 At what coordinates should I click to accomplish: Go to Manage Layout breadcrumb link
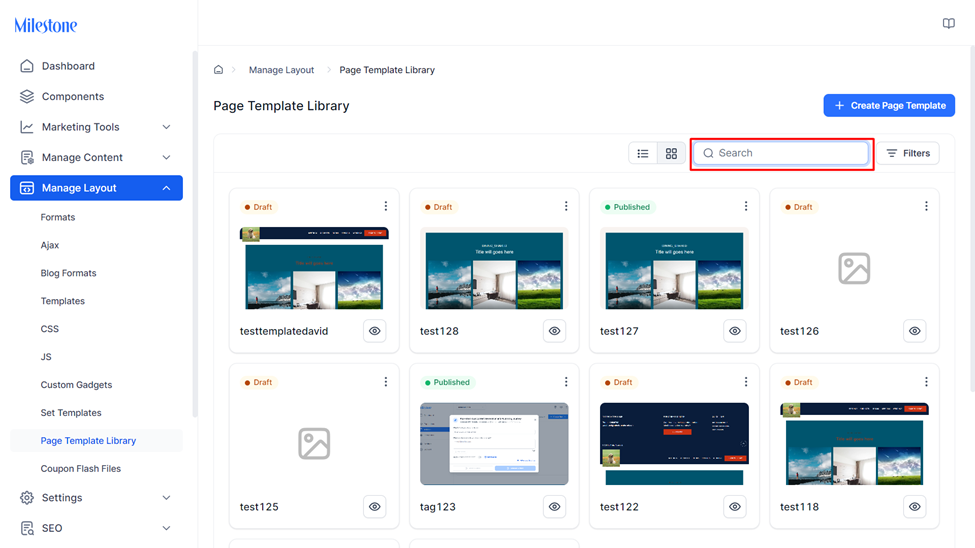282,70
